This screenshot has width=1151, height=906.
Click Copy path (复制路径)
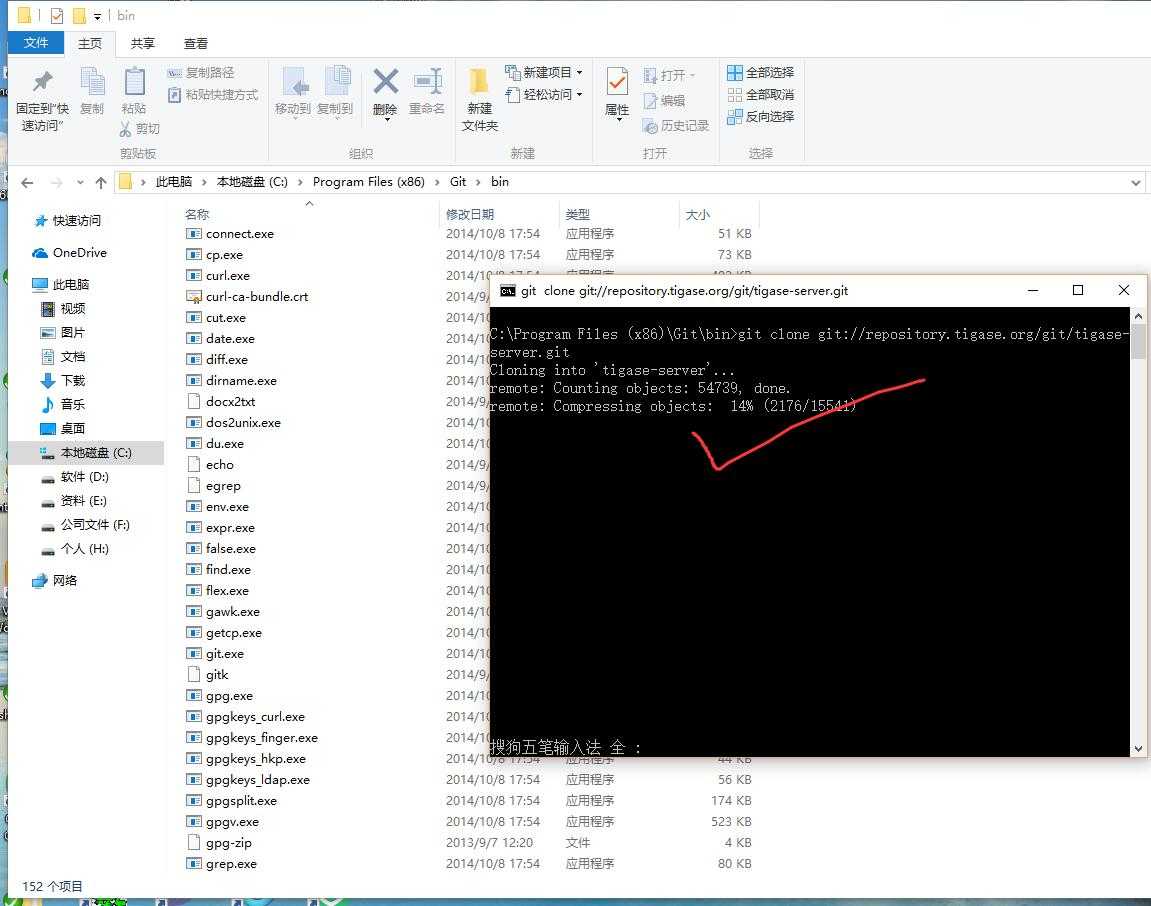tap(201, 73)
